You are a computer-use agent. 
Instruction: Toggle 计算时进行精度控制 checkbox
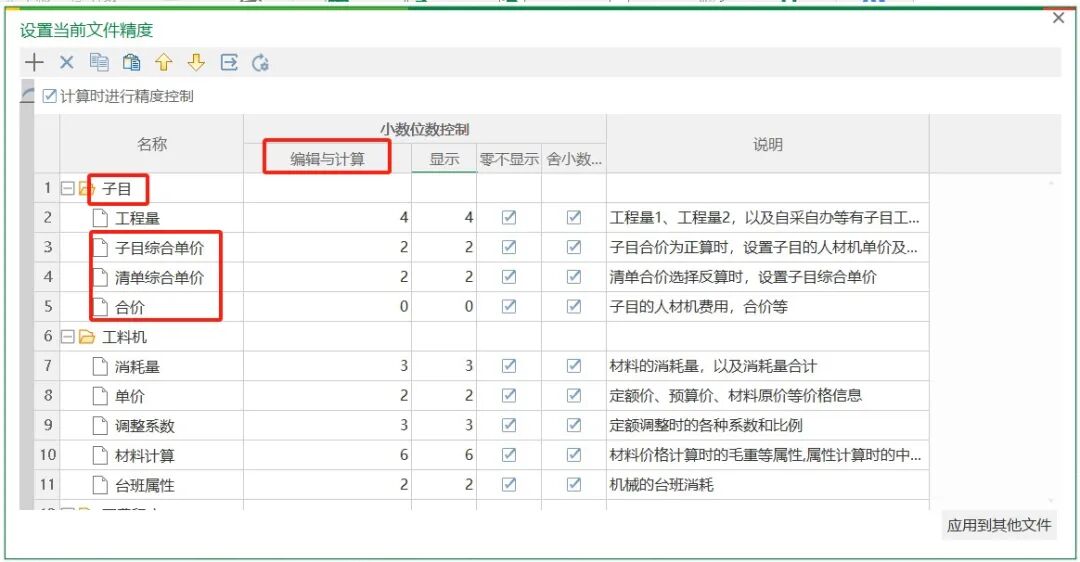50,96
